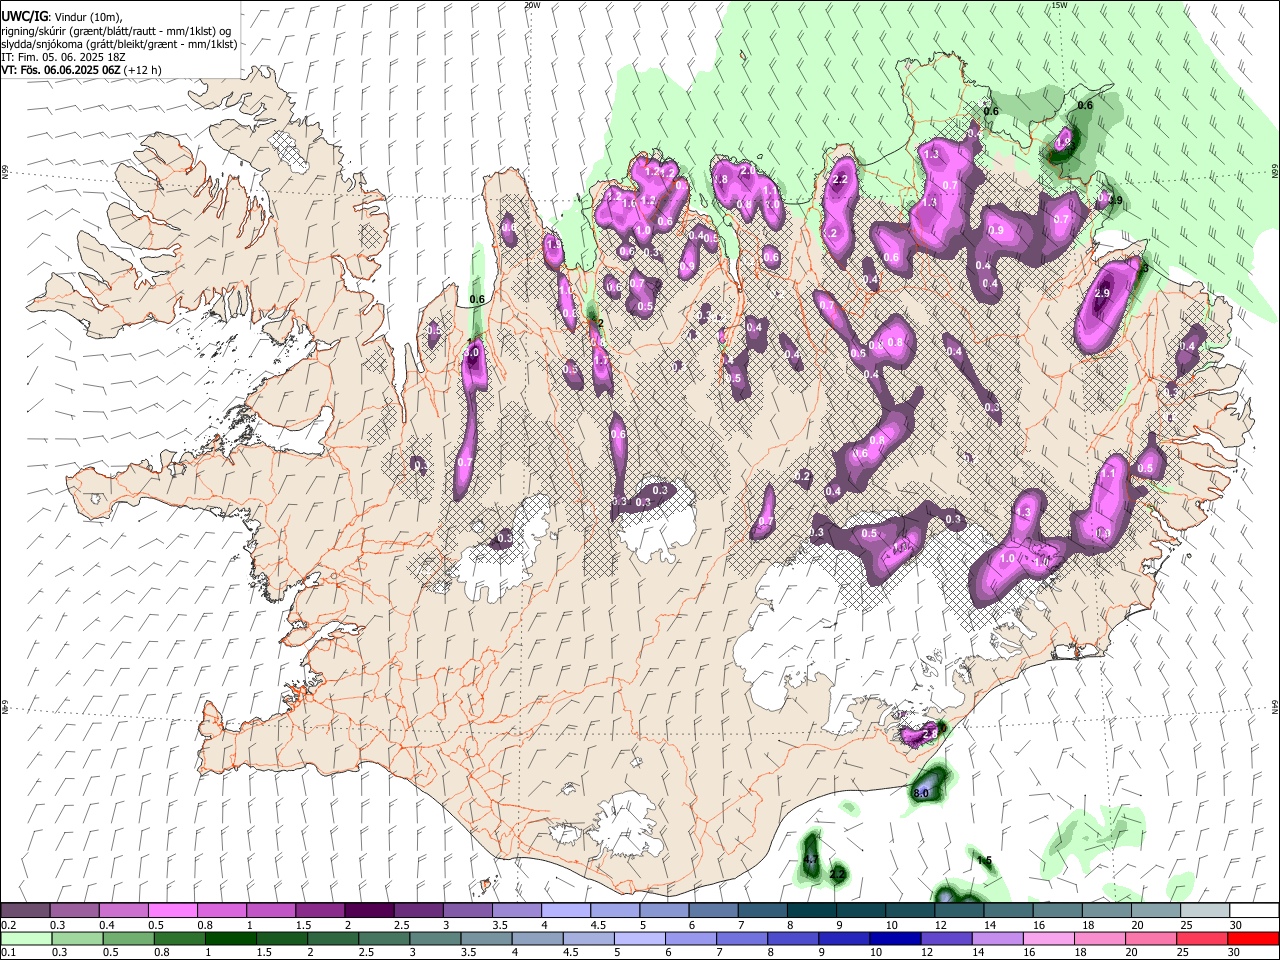Screen dimensions: 1280x960
Task: Click the lower legend swatch labeled 25
Action: pos(1201,938)
